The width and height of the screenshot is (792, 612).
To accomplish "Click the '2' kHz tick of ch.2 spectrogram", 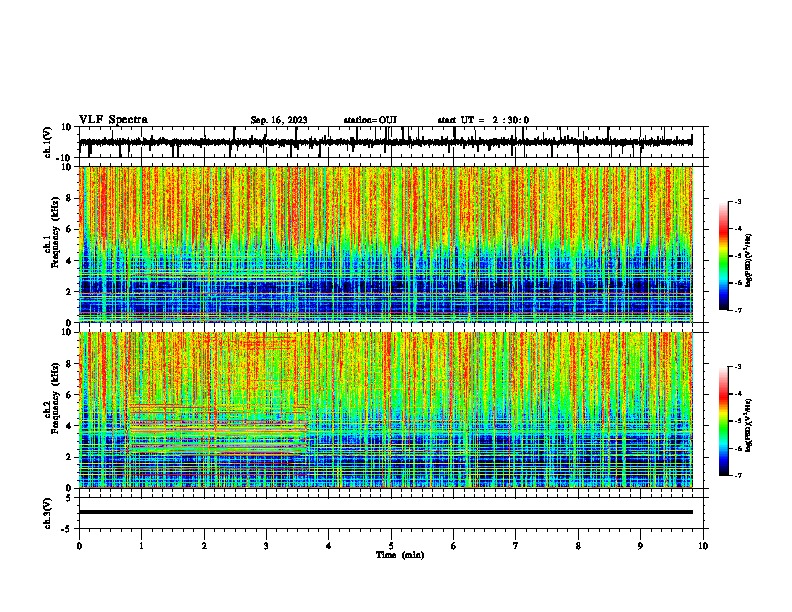I will (x=69, y=457).
